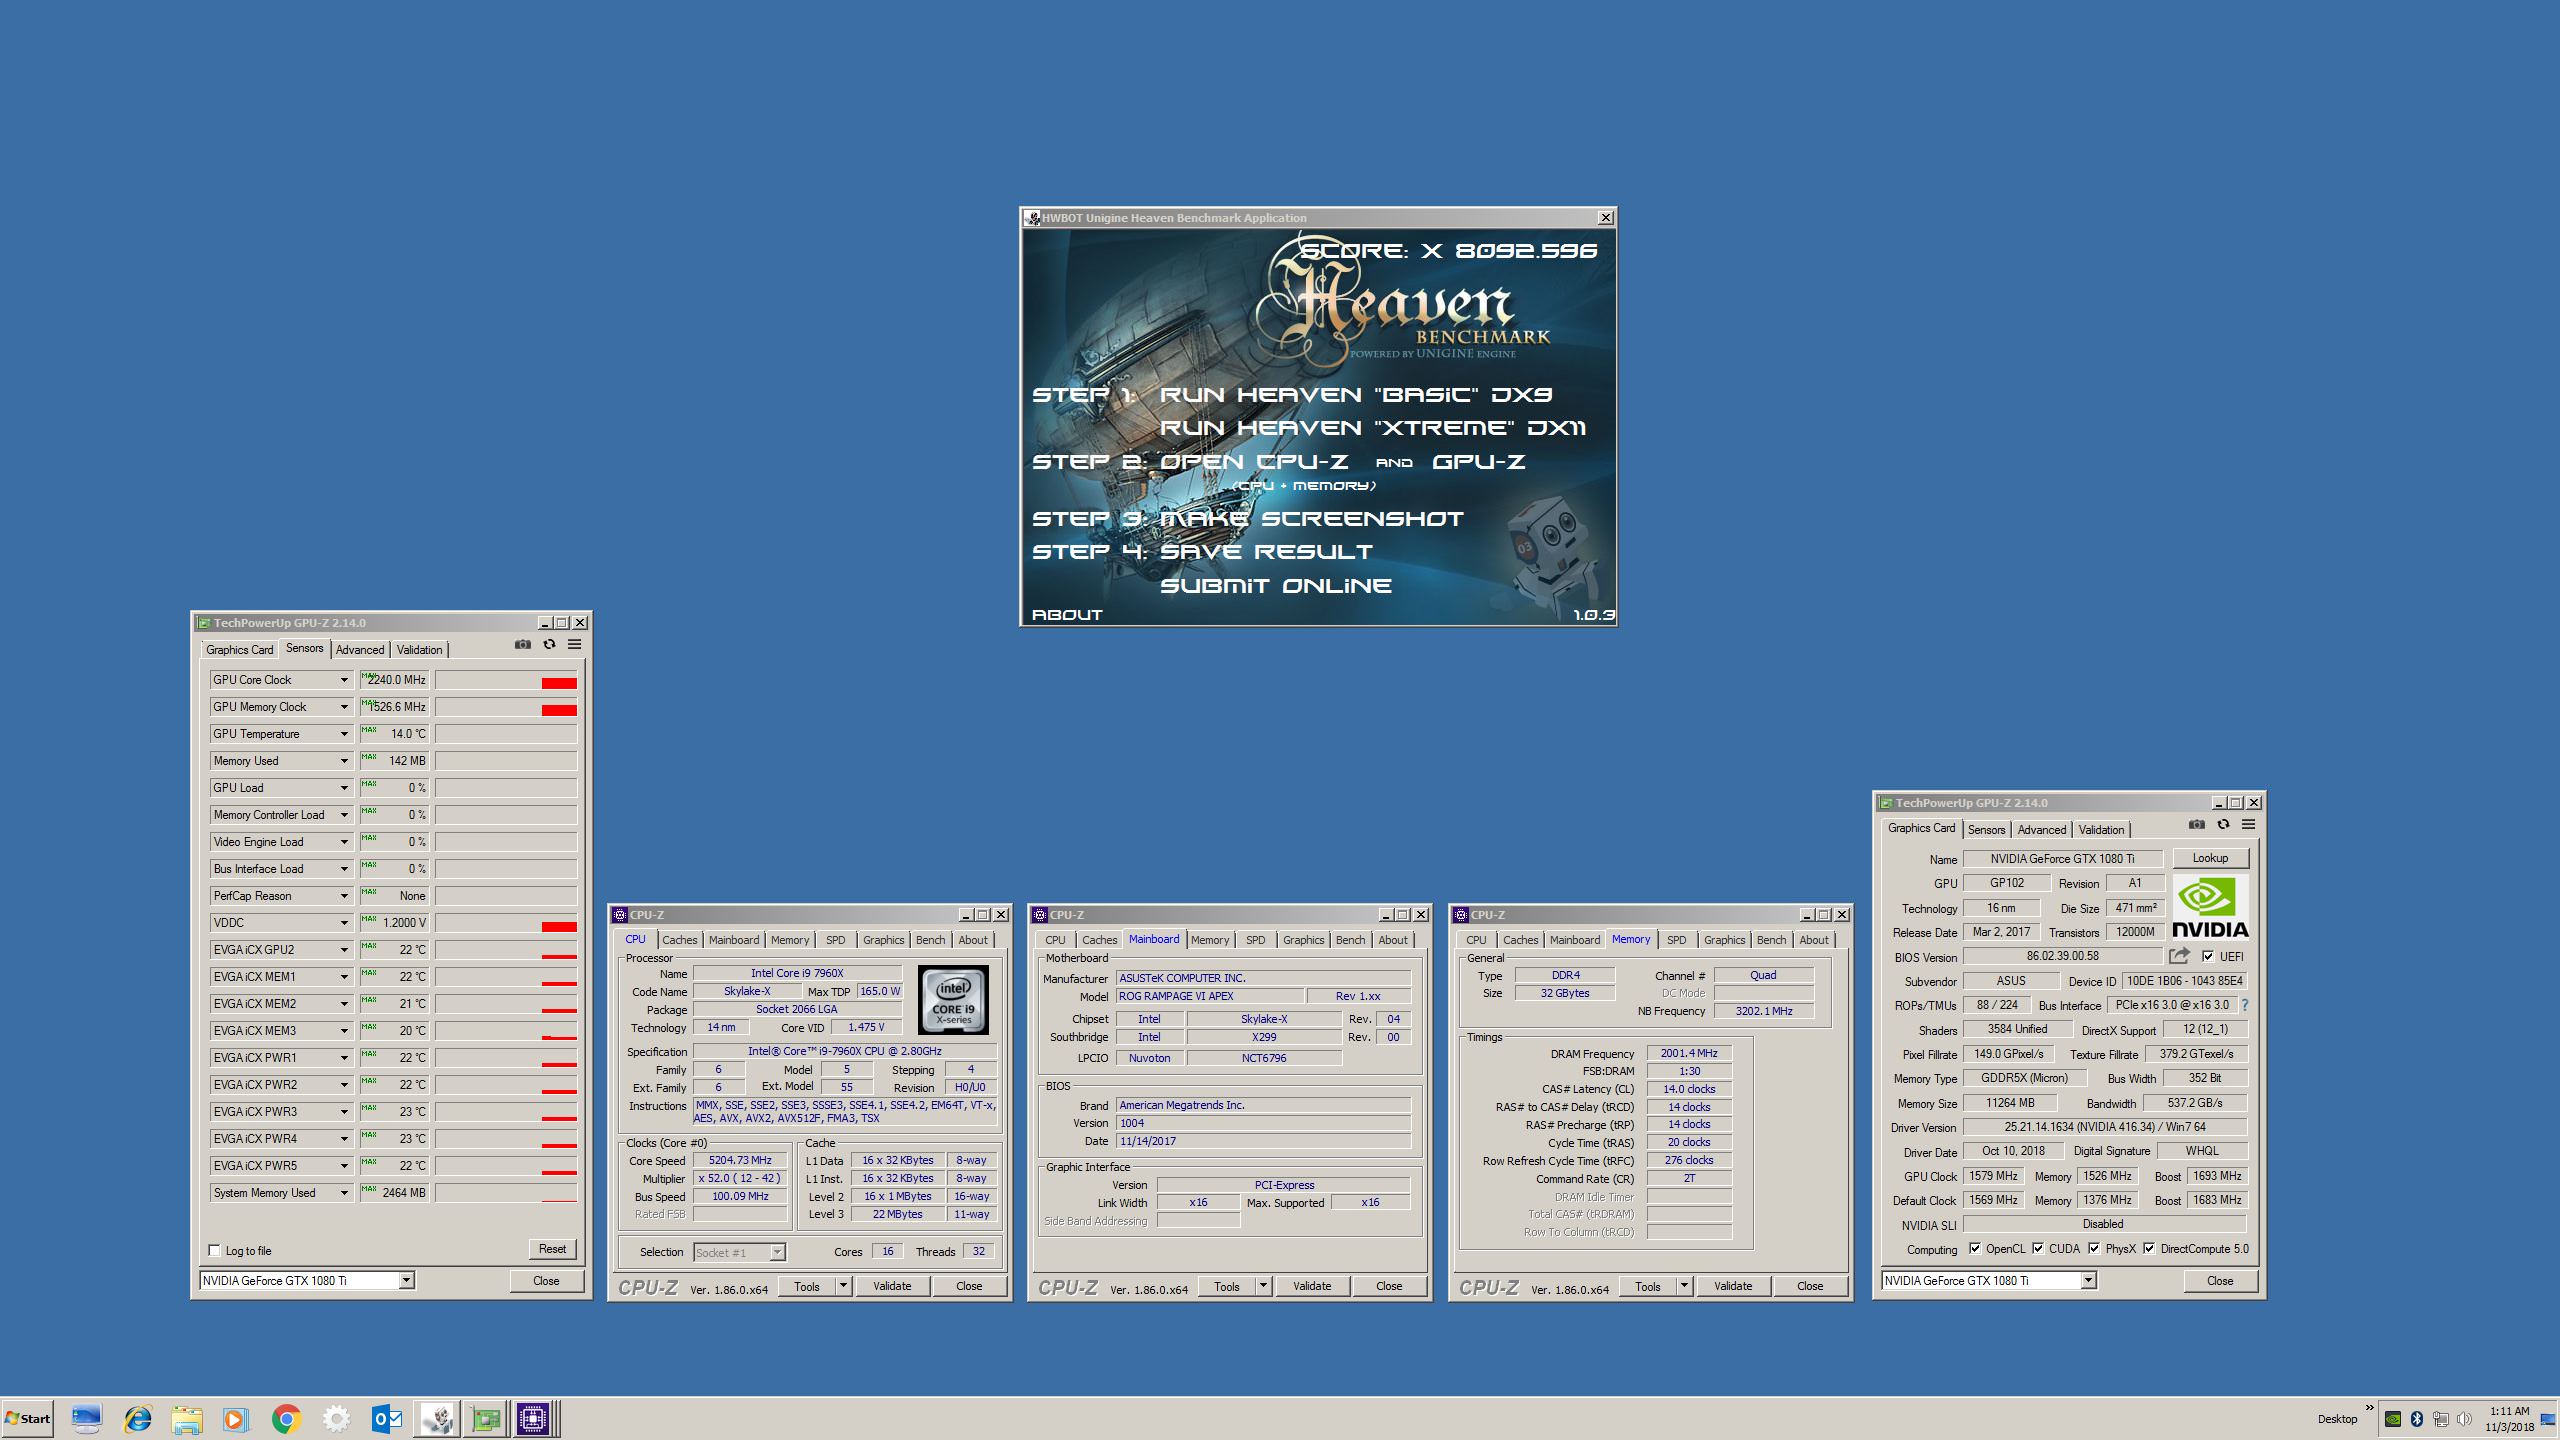Switch to Caches tab in first CPU-Z
The width and height of the screenshot is (2560, 1440).
(679, 940)
